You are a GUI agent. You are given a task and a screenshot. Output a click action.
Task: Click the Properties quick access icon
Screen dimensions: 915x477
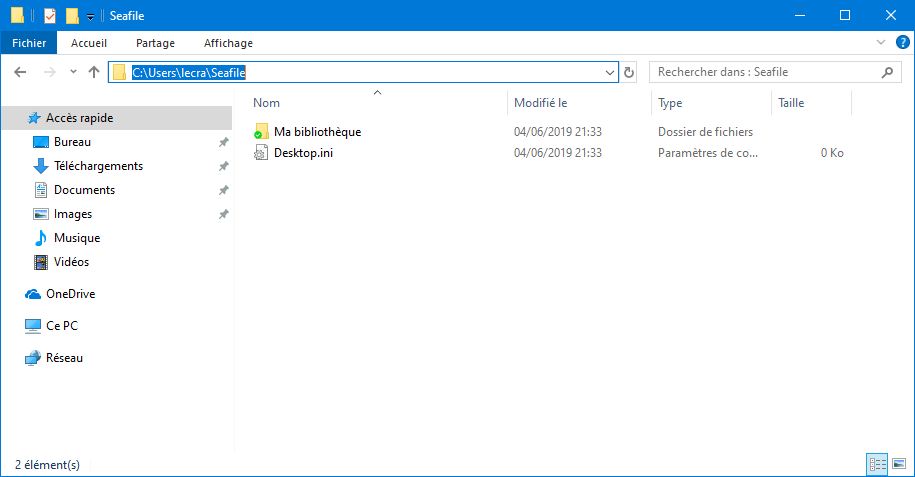pos(50,16)
